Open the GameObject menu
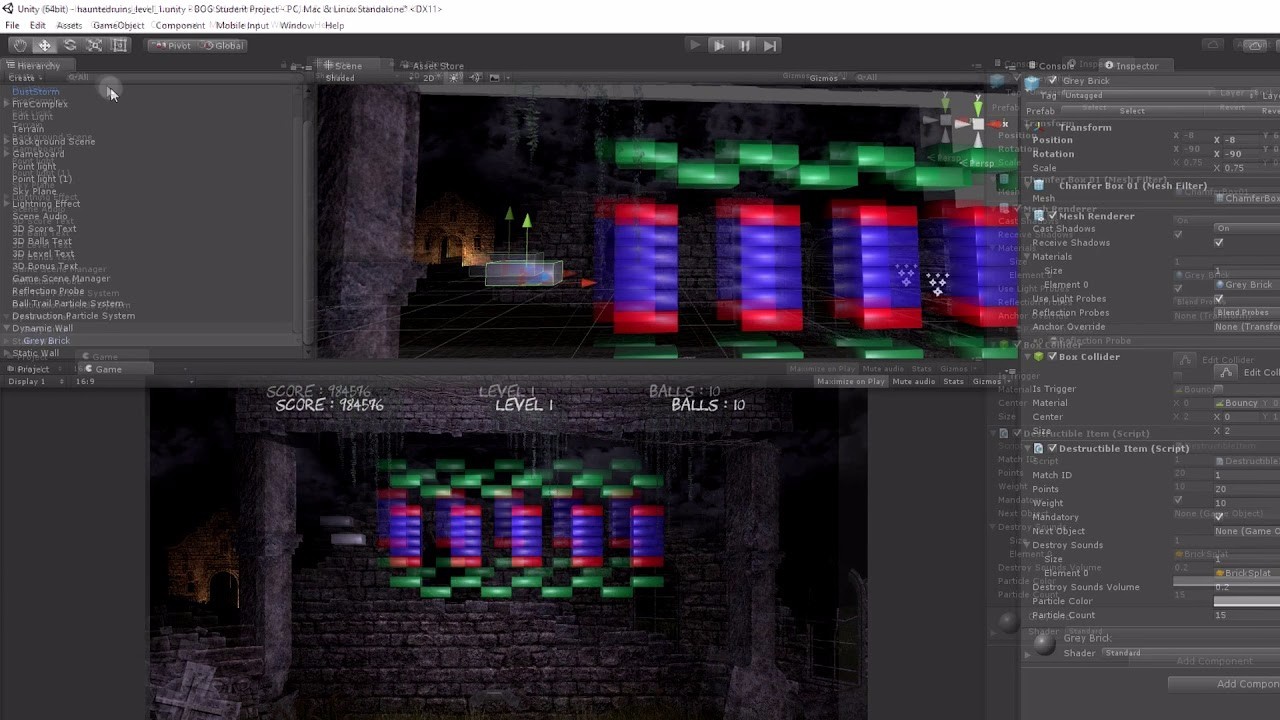The image size is (1280, 720). coord(118,25)
